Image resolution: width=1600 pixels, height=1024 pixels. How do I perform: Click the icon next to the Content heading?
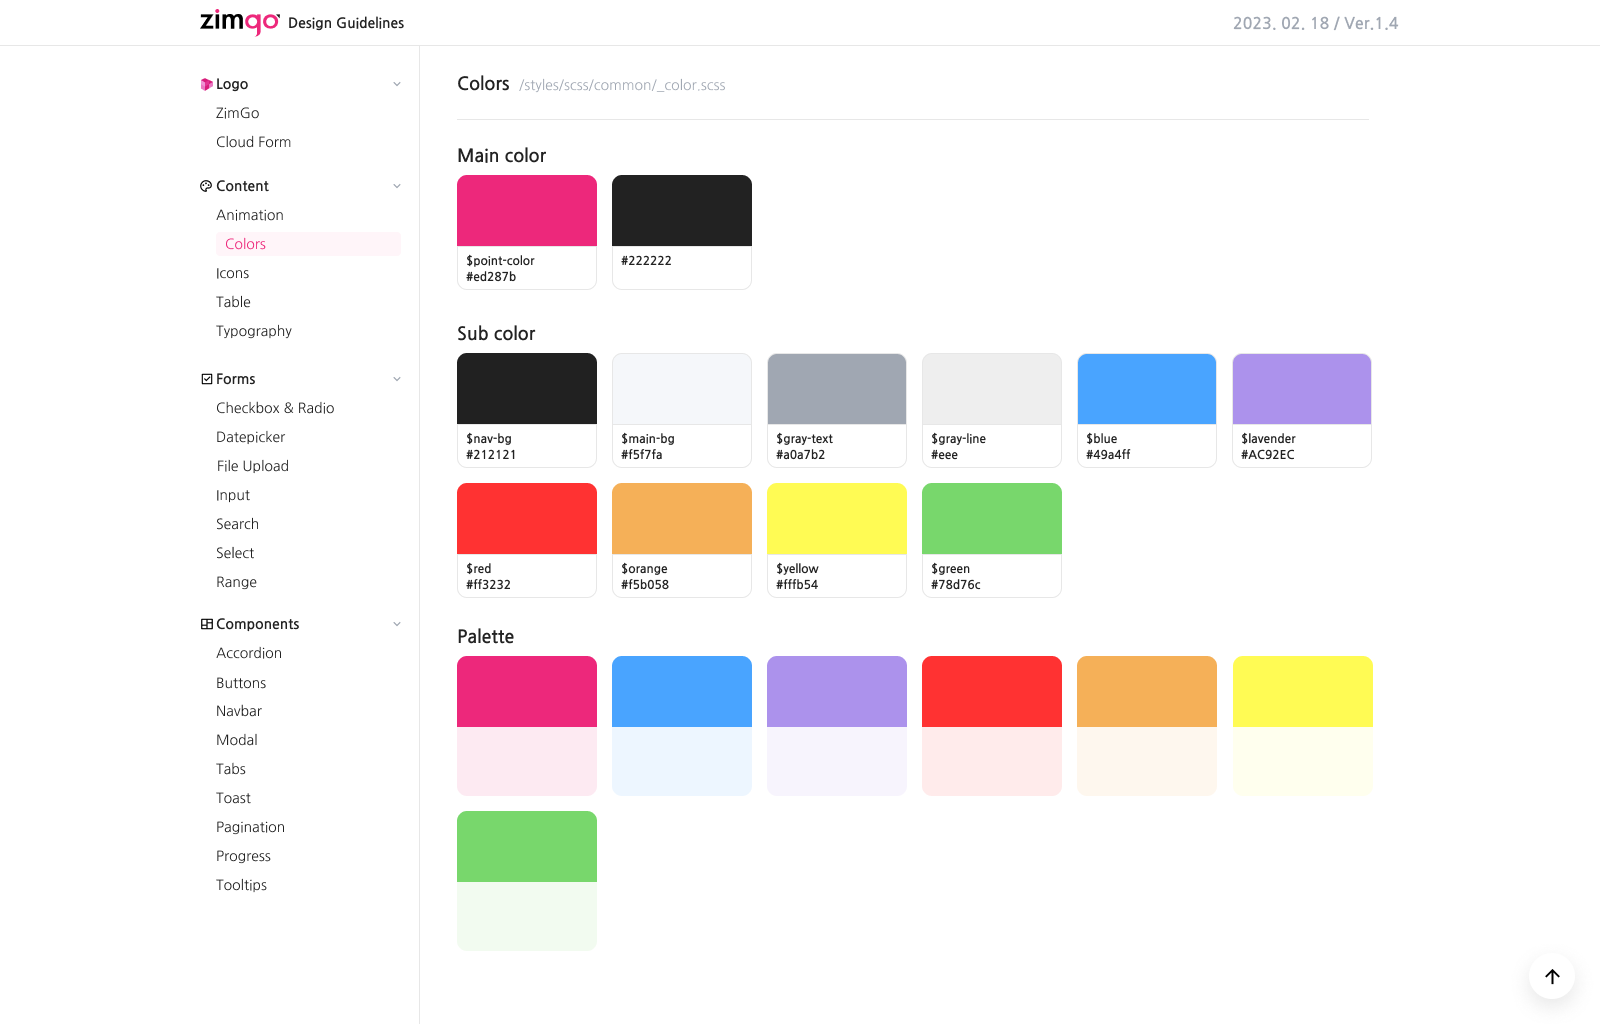[x=205, y=186]
